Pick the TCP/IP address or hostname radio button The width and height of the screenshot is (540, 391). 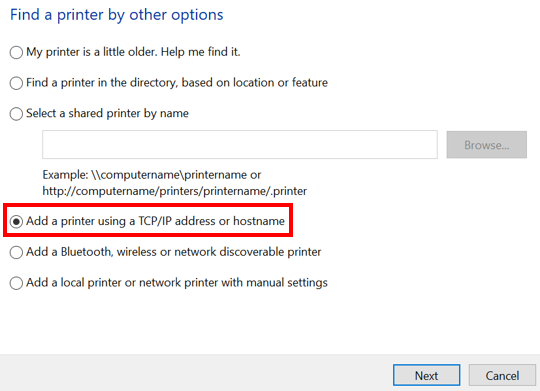tap(16, 222)
